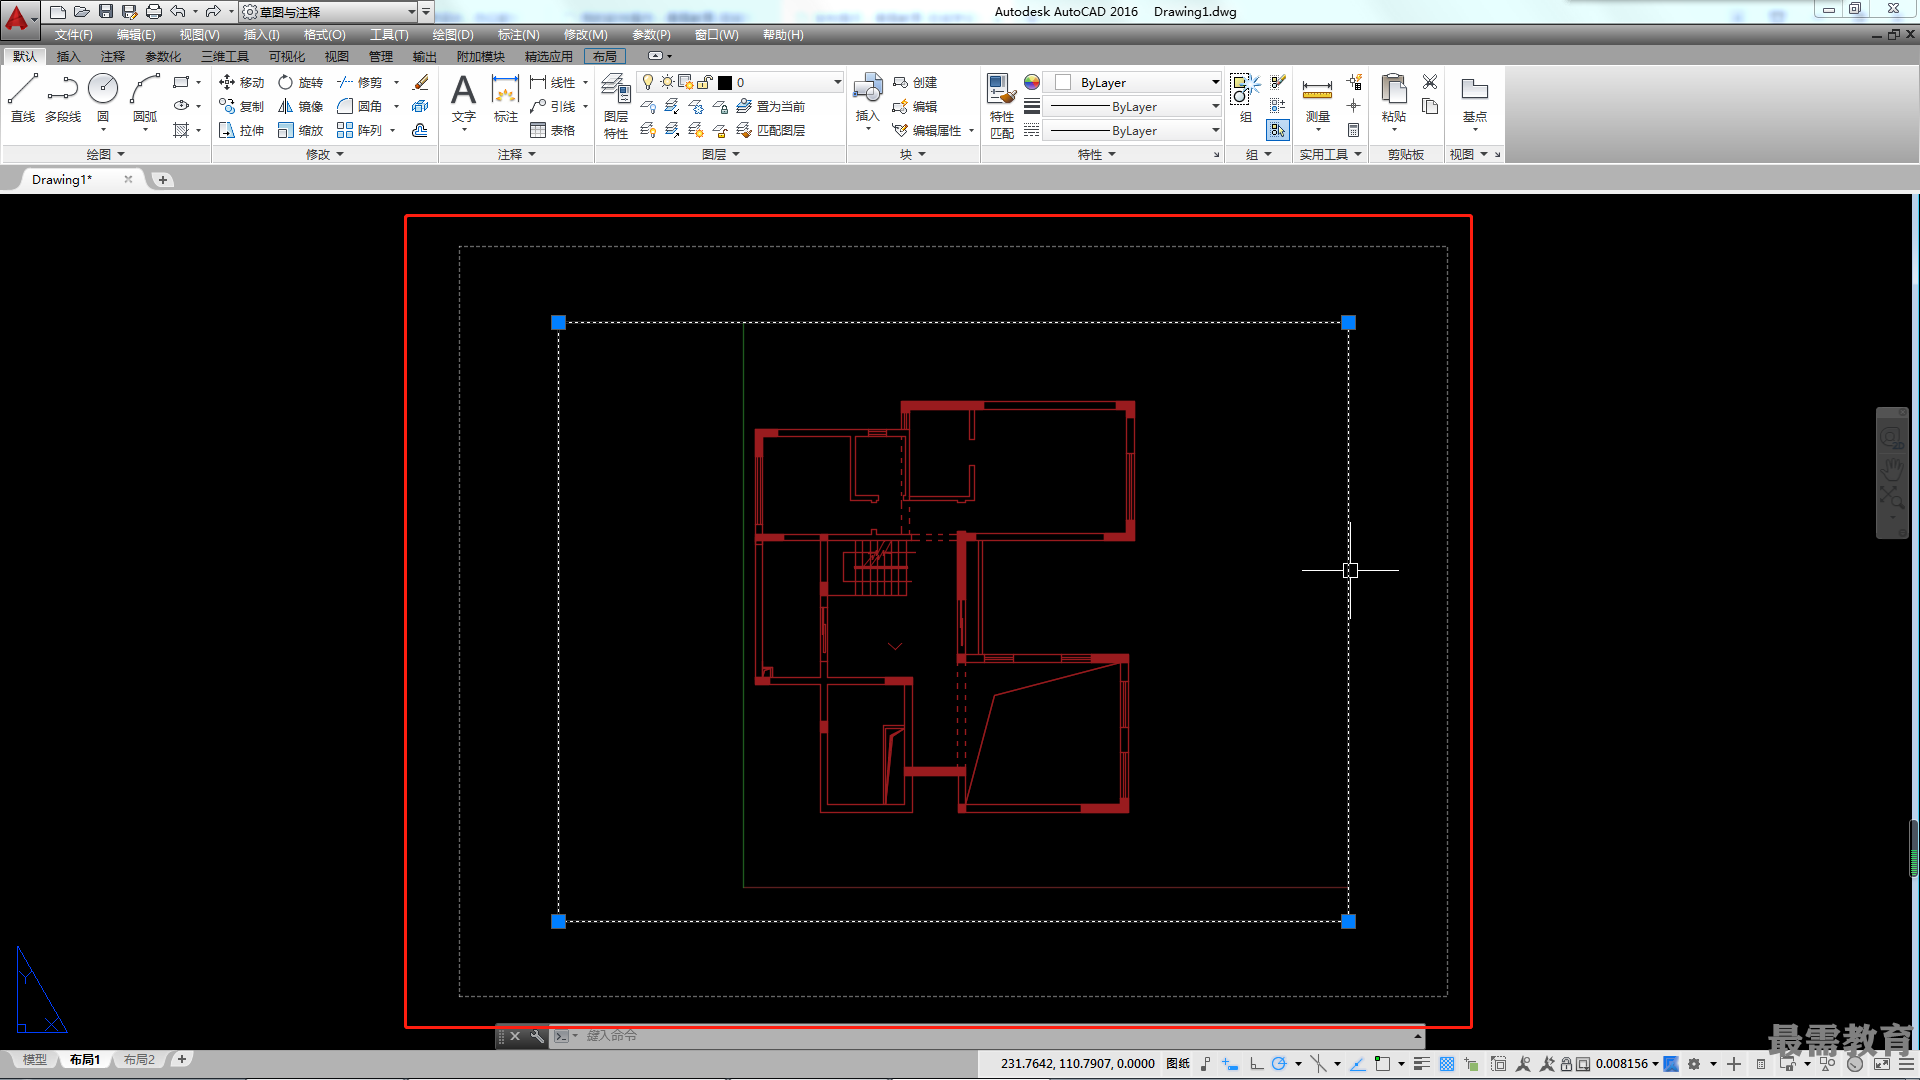The width and height of the screenshot is (1920, 1080).
Task: Toggle Polar tracking in status bar
Action: pos(1279,1064)
